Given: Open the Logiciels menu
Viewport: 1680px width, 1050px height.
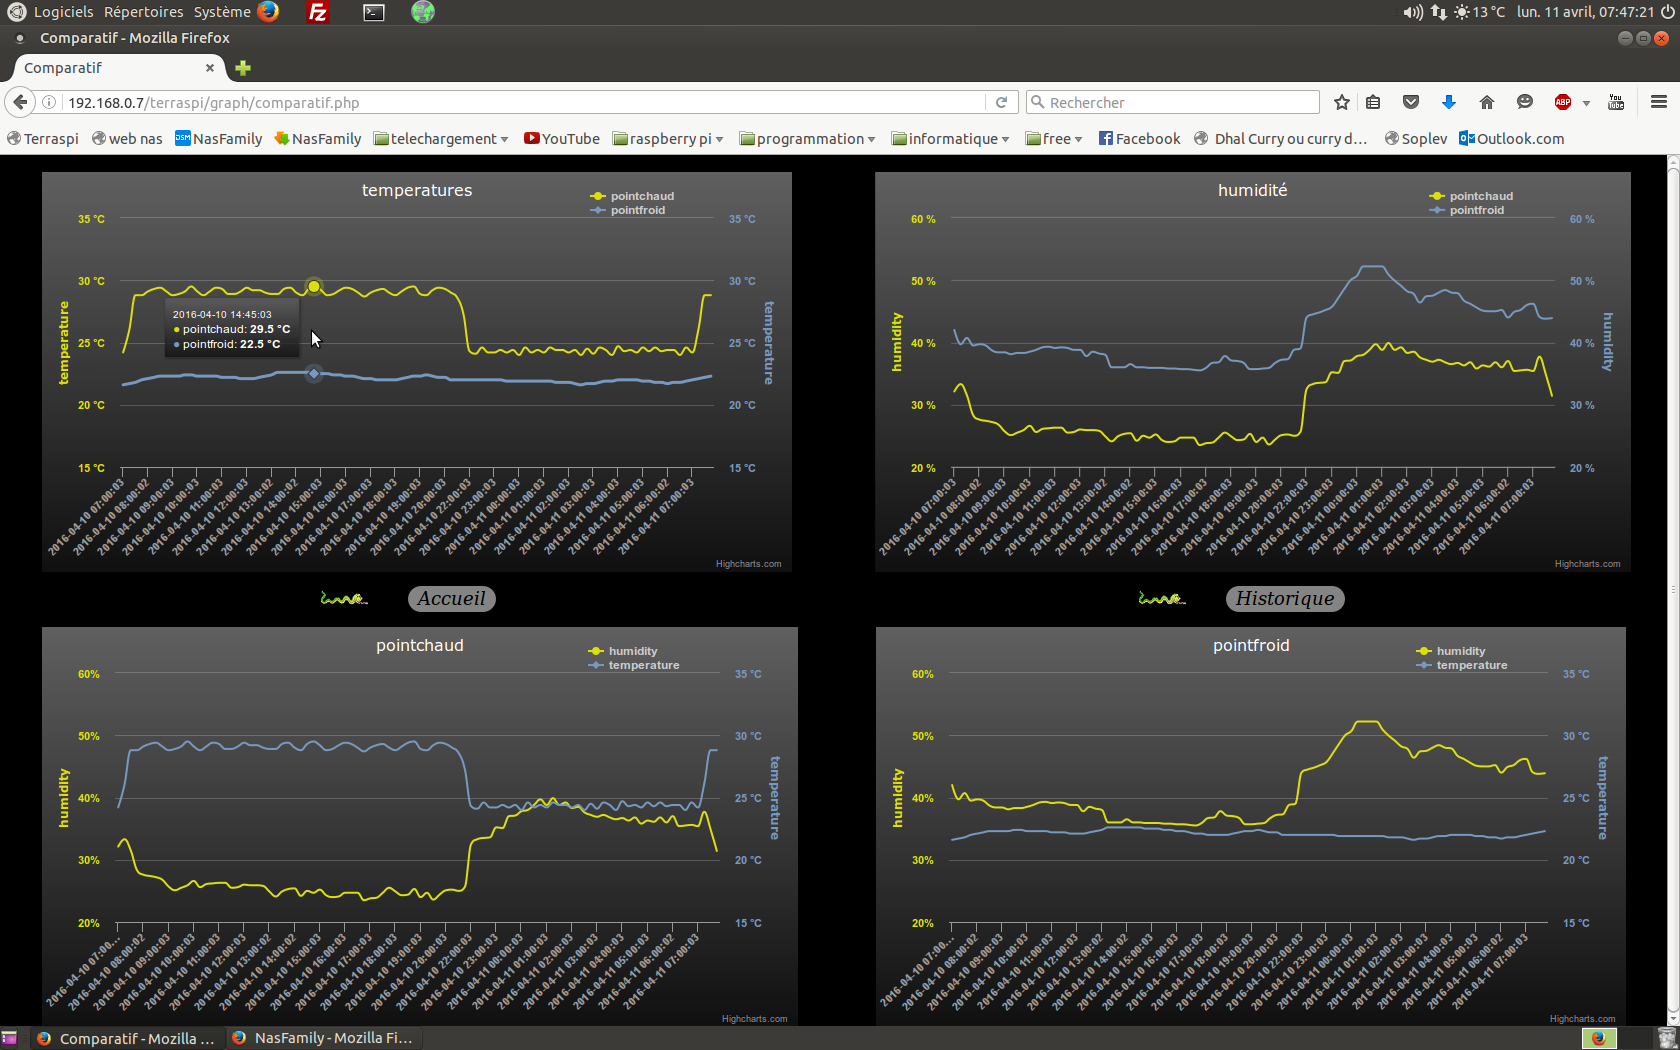Looking at the screenshot, I should click(x=63, y=12).
